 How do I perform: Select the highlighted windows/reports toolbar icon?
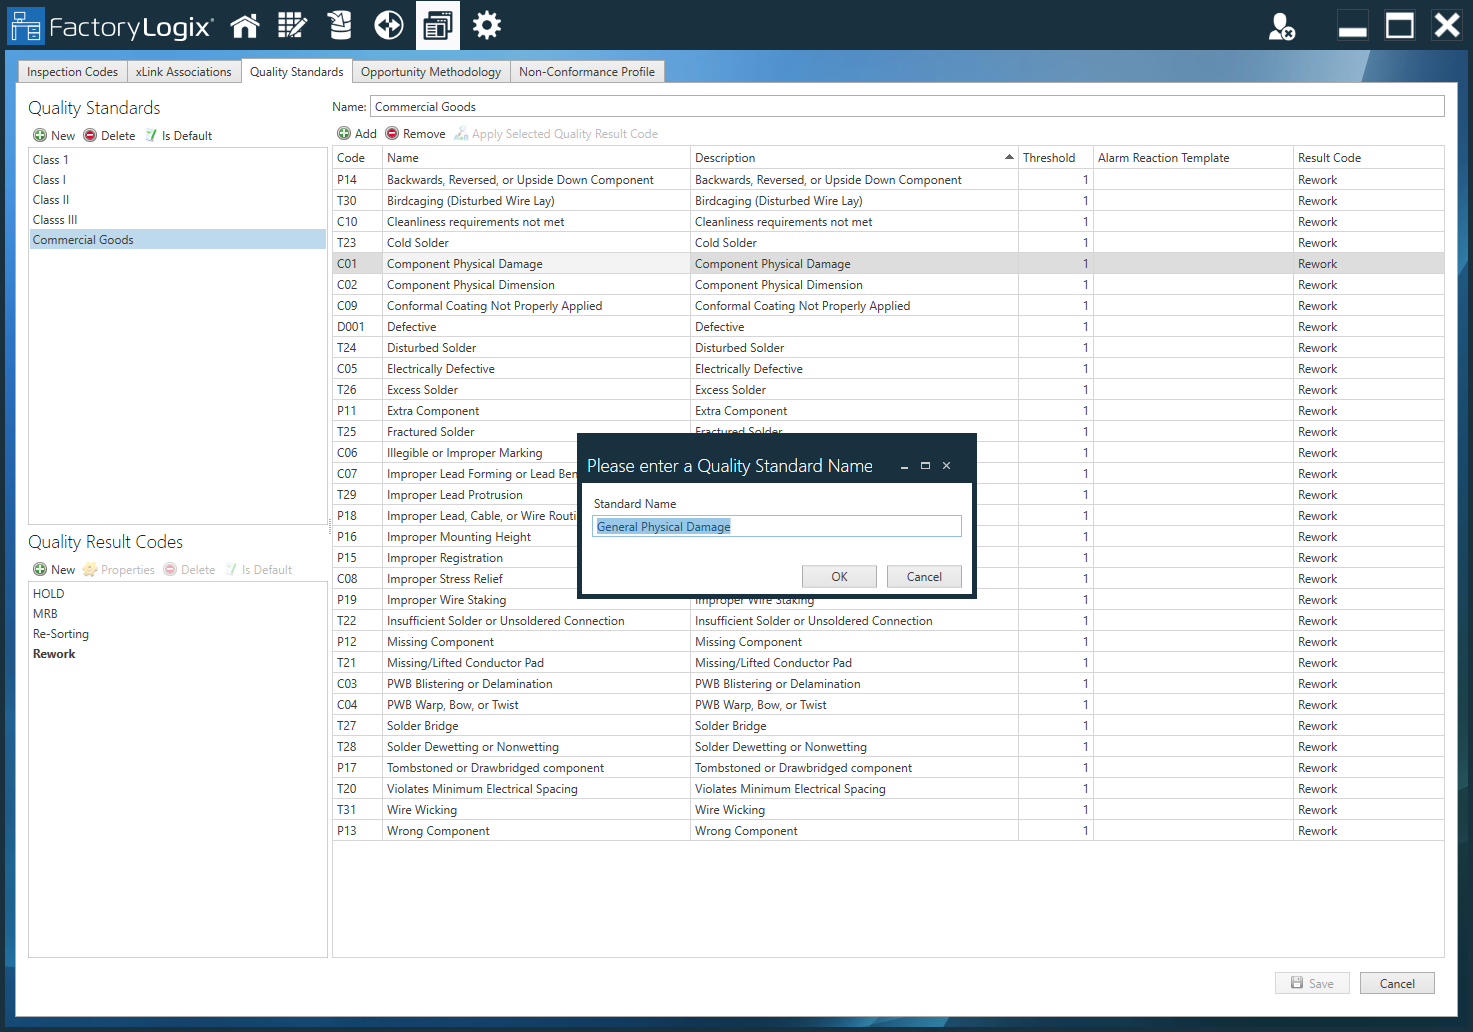coord(437,25)
